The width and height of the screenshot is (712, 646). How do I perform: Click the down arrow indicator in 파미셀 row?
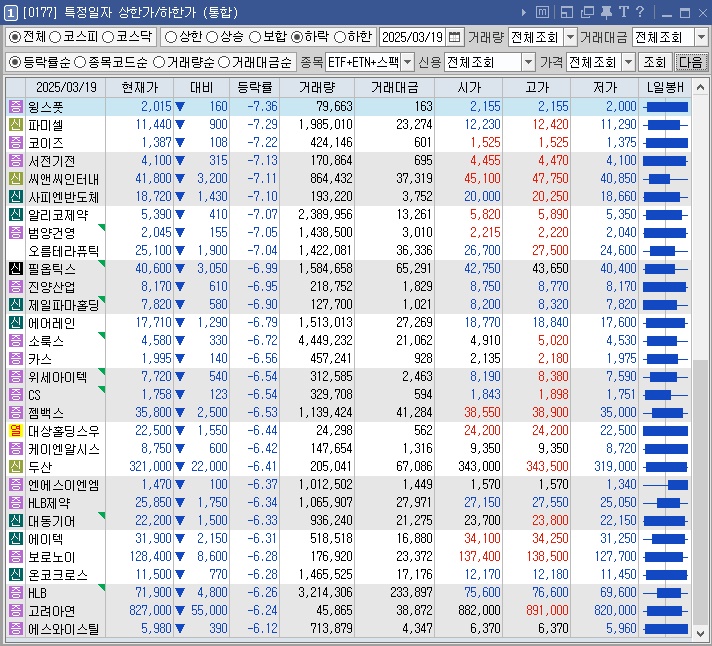(x=180, y=125)
